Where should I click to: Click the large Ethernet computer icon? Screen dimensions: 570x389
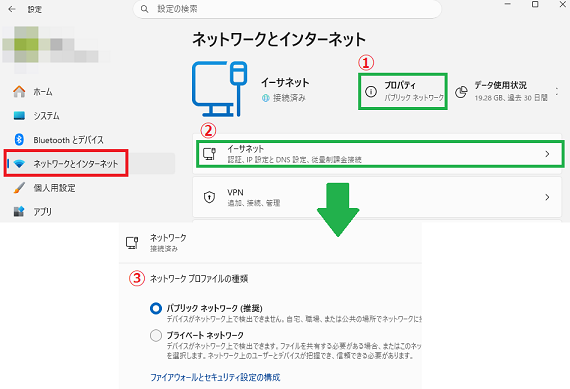(x=220, y=89)
